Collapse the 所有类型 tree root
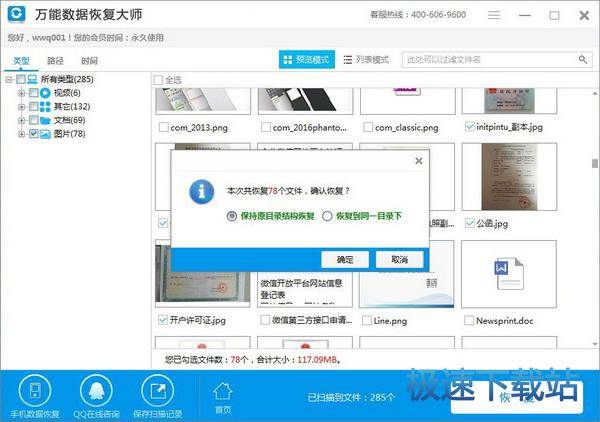Screen dimensions: 600x422 point(9,80)
